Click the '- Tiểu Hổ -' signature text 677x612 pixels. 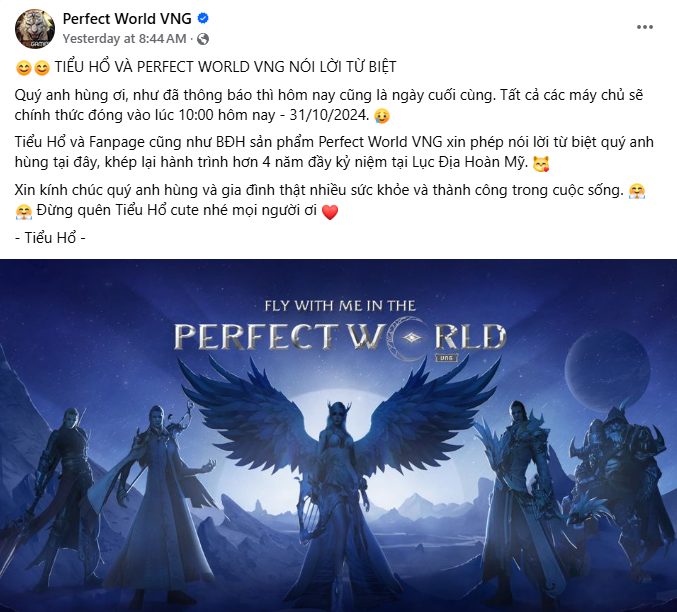click(50, 238)
